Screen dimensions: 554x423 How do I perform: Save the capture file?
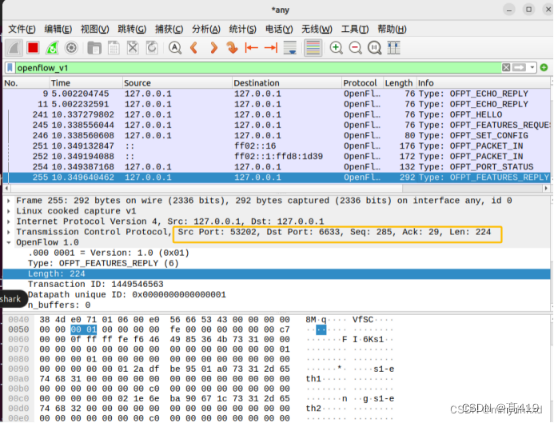click(x=113, y=48)
